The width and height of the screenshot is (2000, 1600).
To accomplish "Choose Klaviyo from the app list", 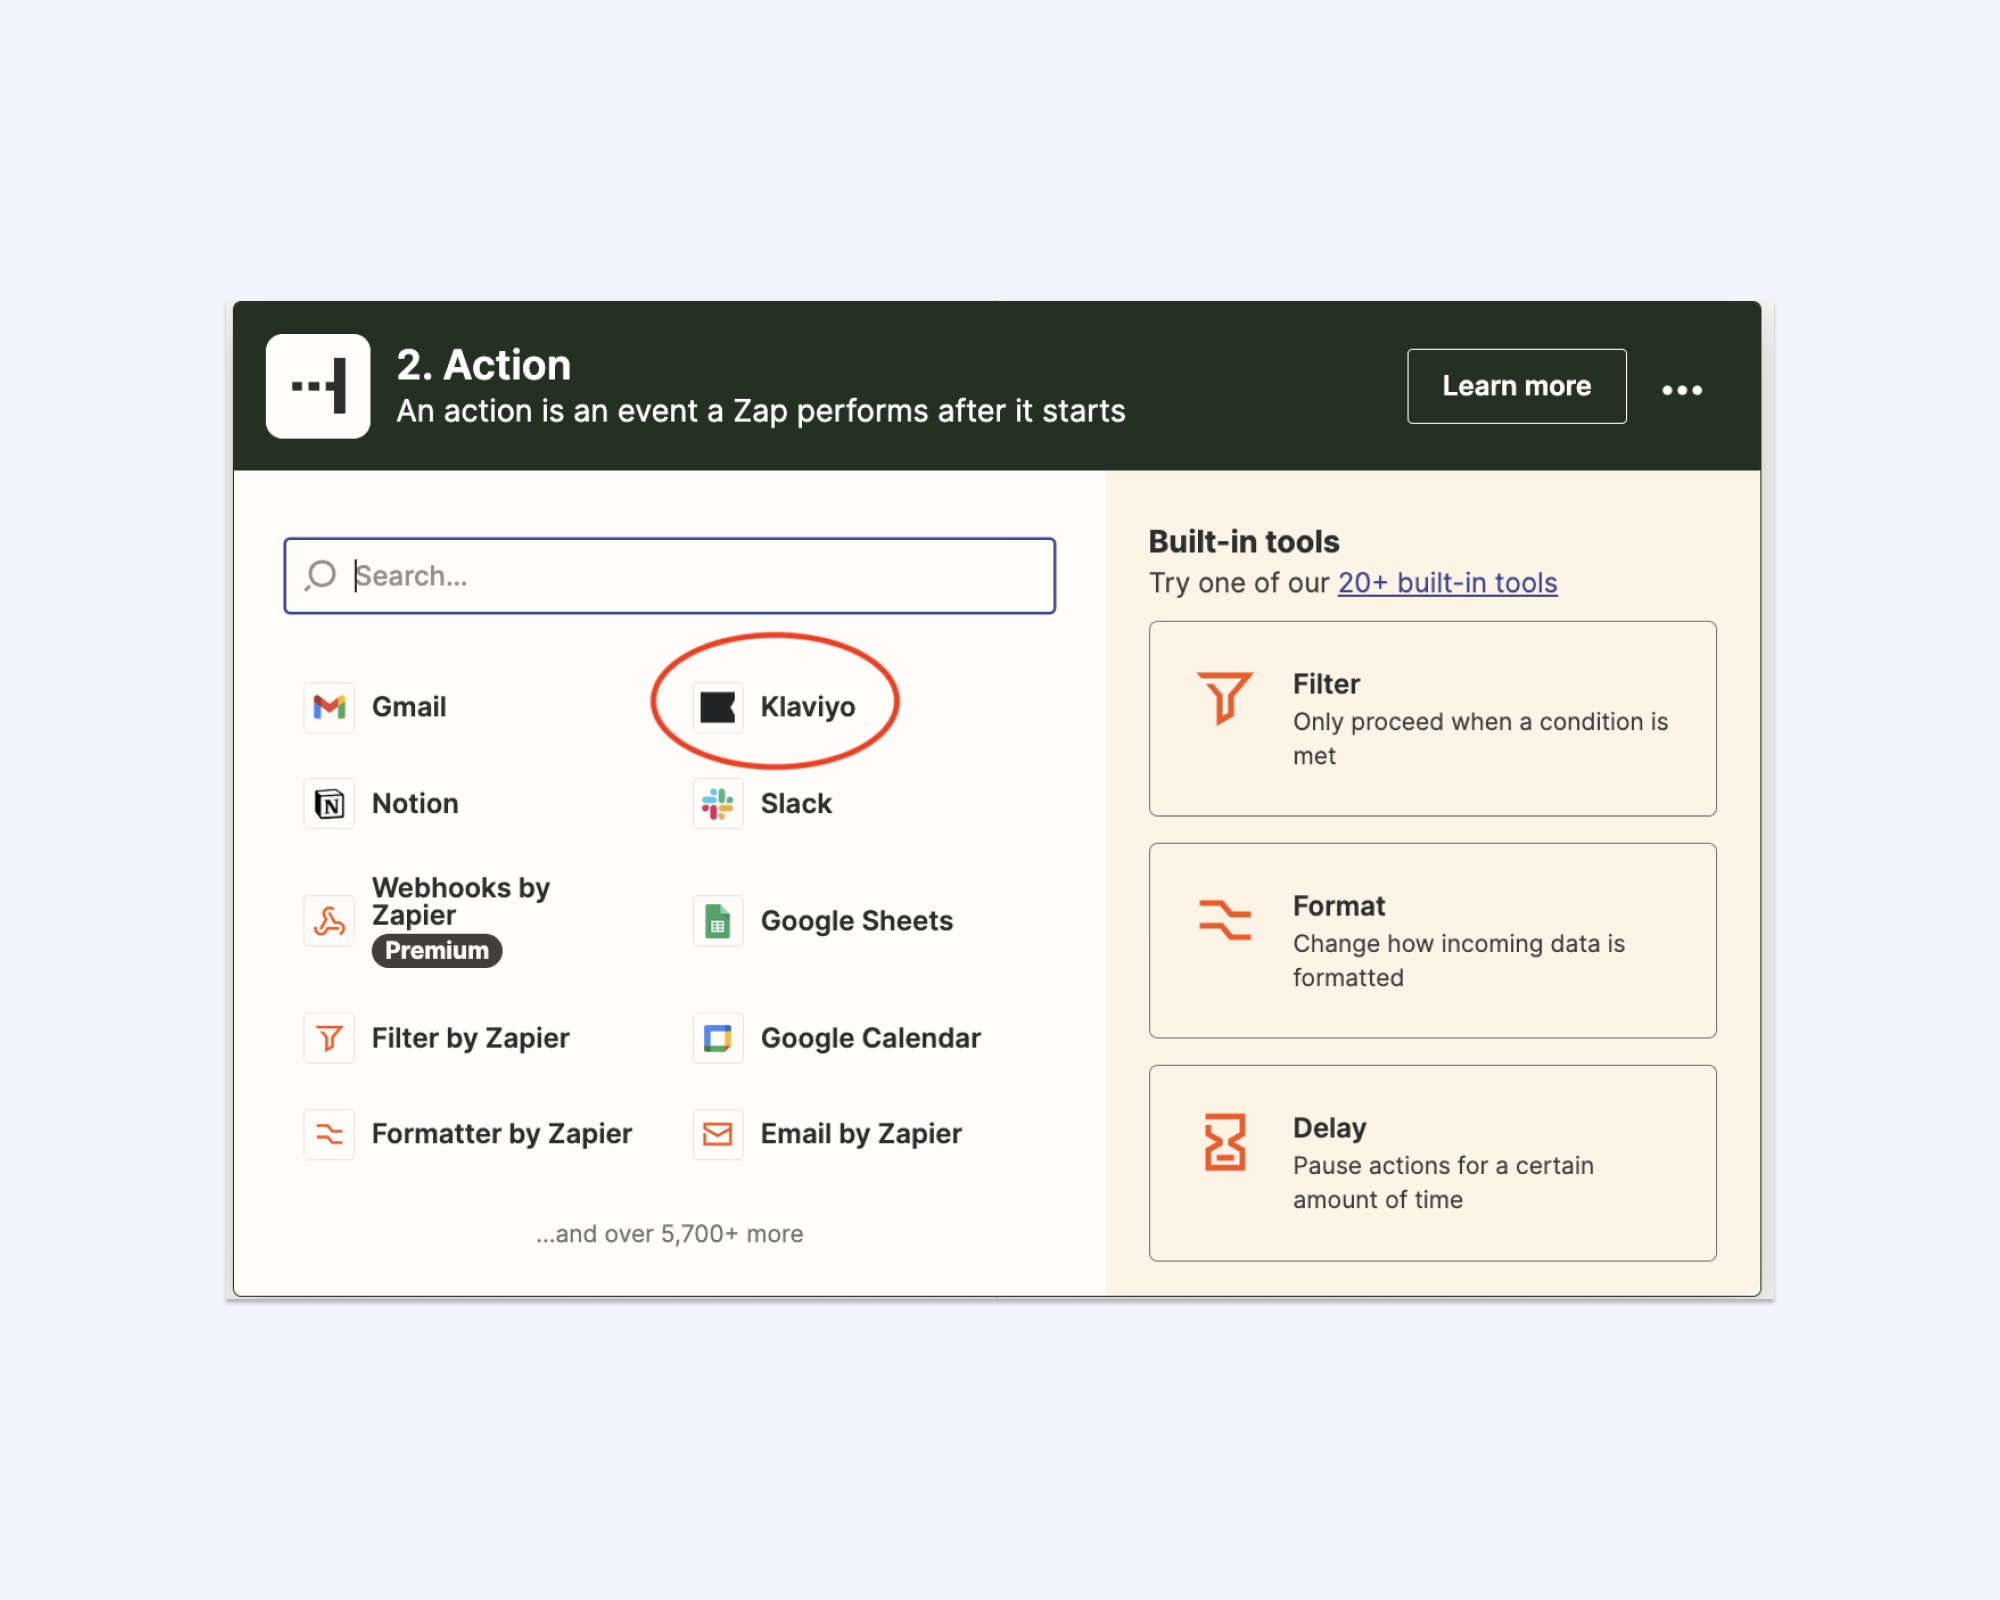I will coord(808,707).
